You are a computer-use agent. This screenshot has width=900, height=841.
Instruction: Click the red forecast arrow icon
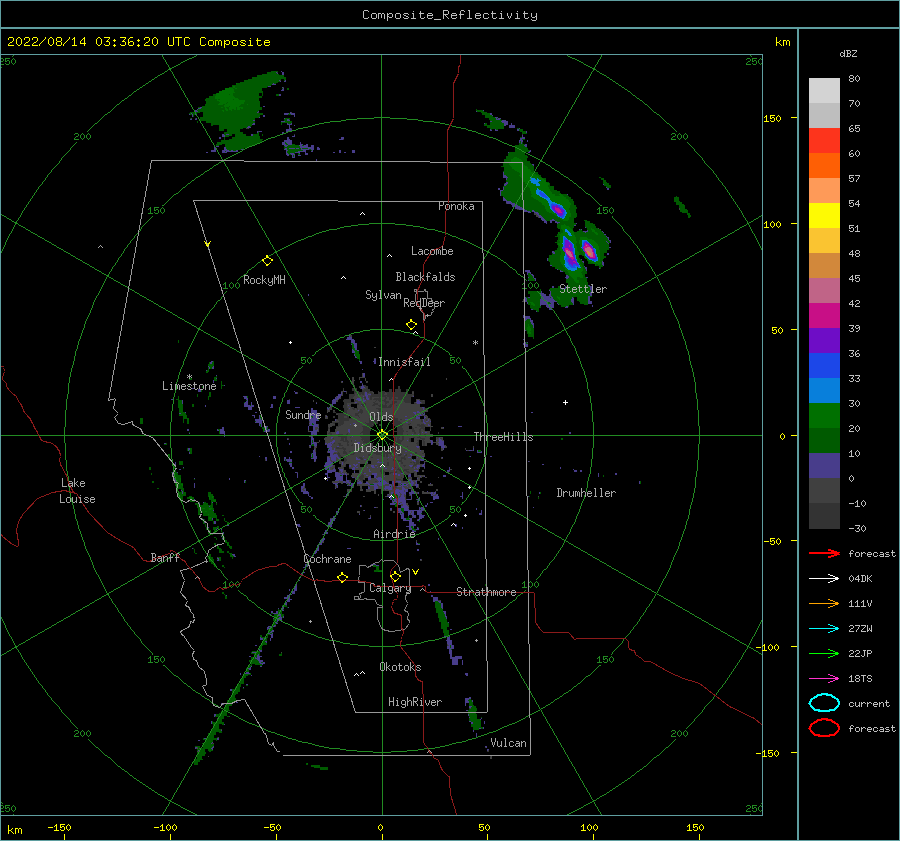[824, 553]
